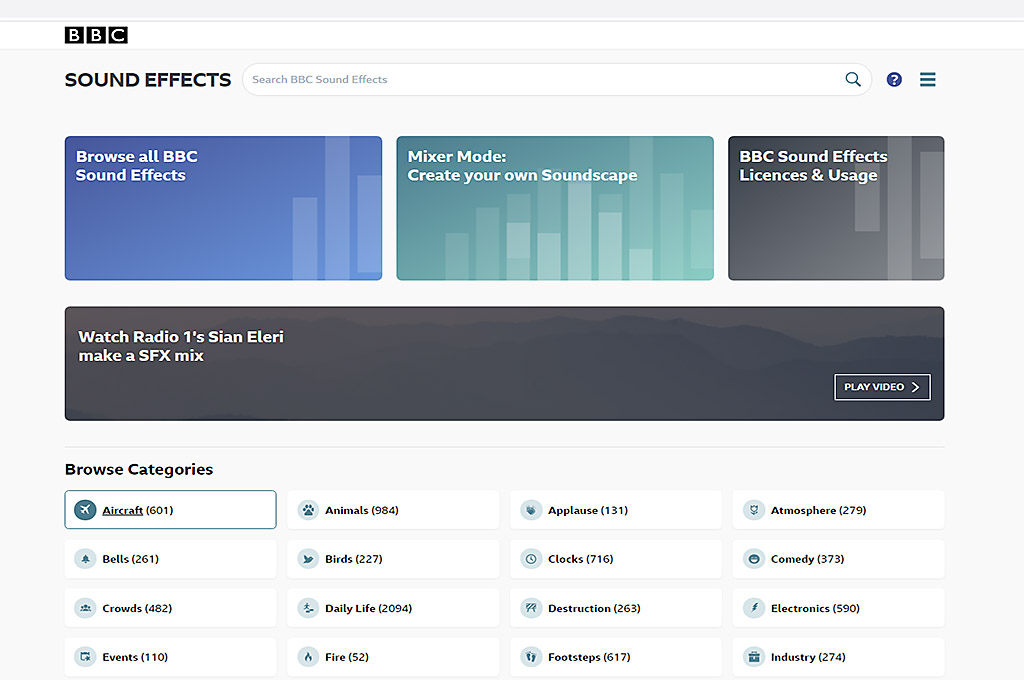Open Browse all BBC Sound Effects tile
Viewport: 1024px width, 680px height.
(223, 208)
